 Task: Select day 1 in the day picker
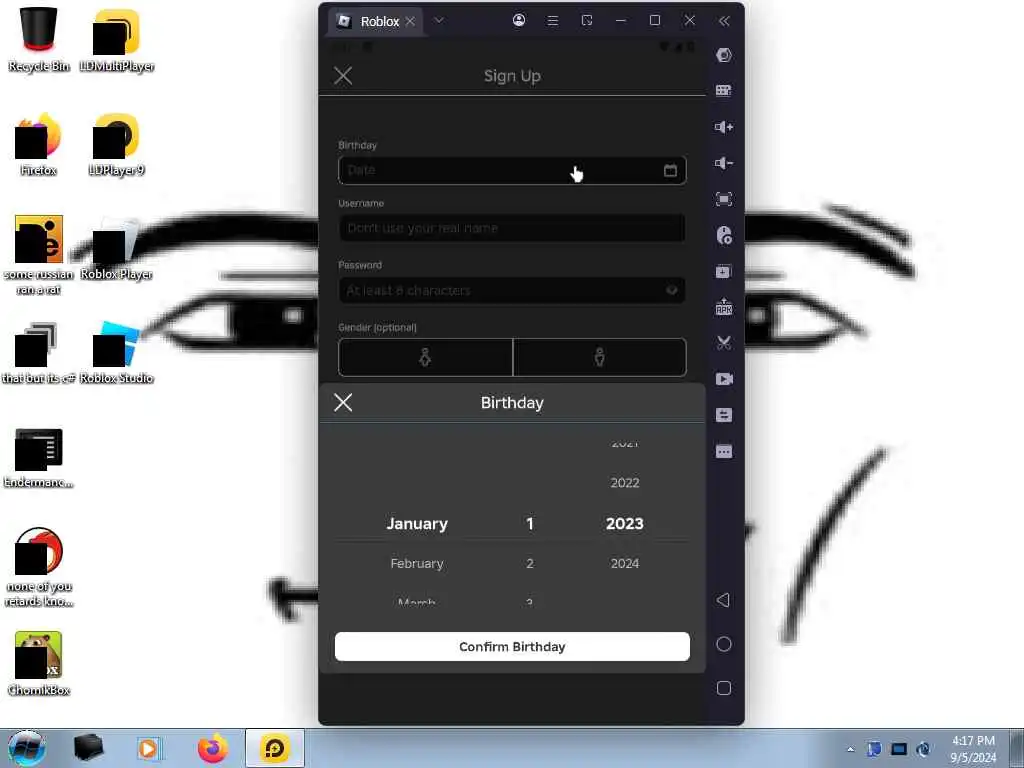click(530, 524)
